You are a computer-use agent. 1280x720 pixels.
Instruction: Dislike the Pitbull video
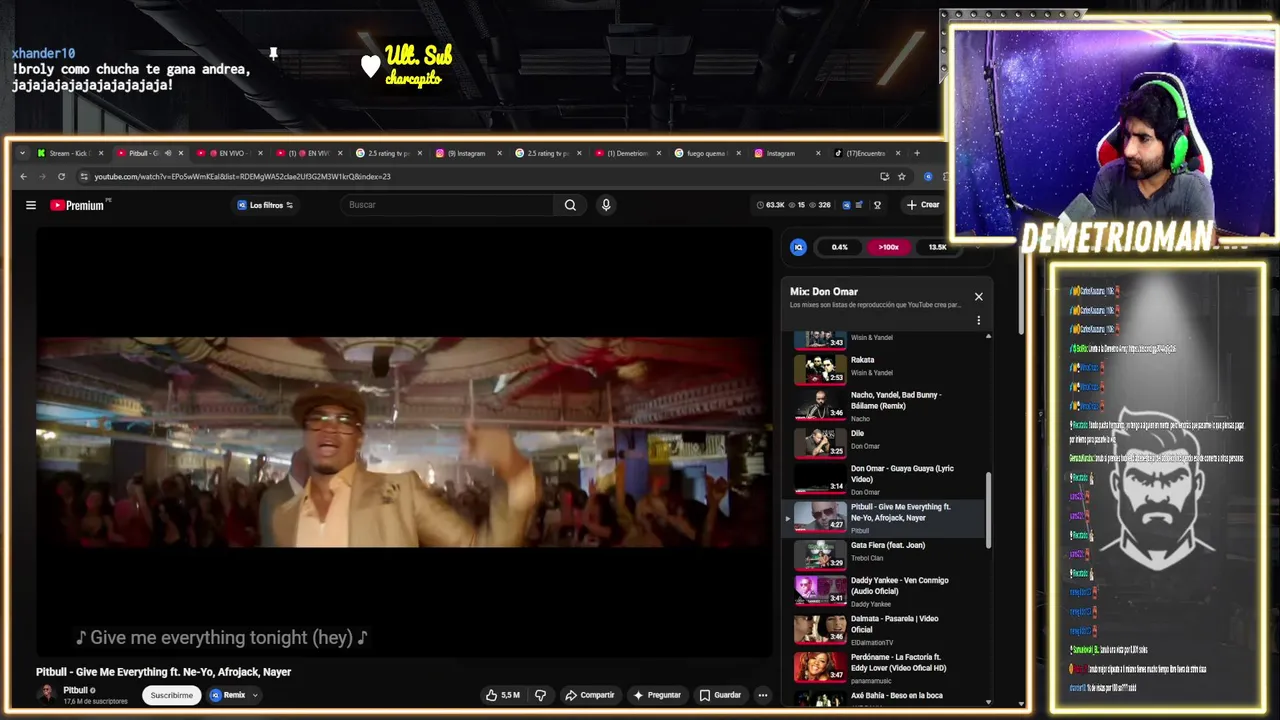coord(540,695)
